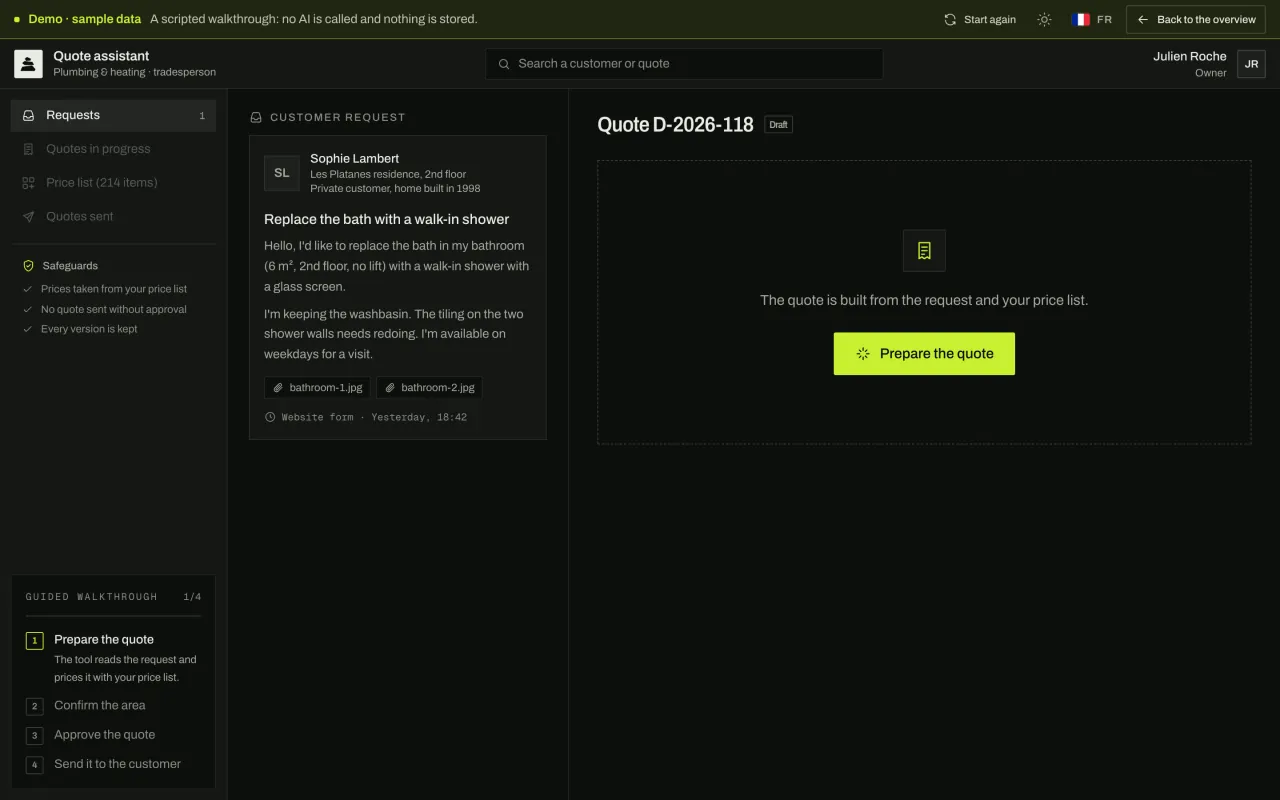The image size is (1280, 800).
Task: Open Quotes in progress
Action: coord(113,149)
